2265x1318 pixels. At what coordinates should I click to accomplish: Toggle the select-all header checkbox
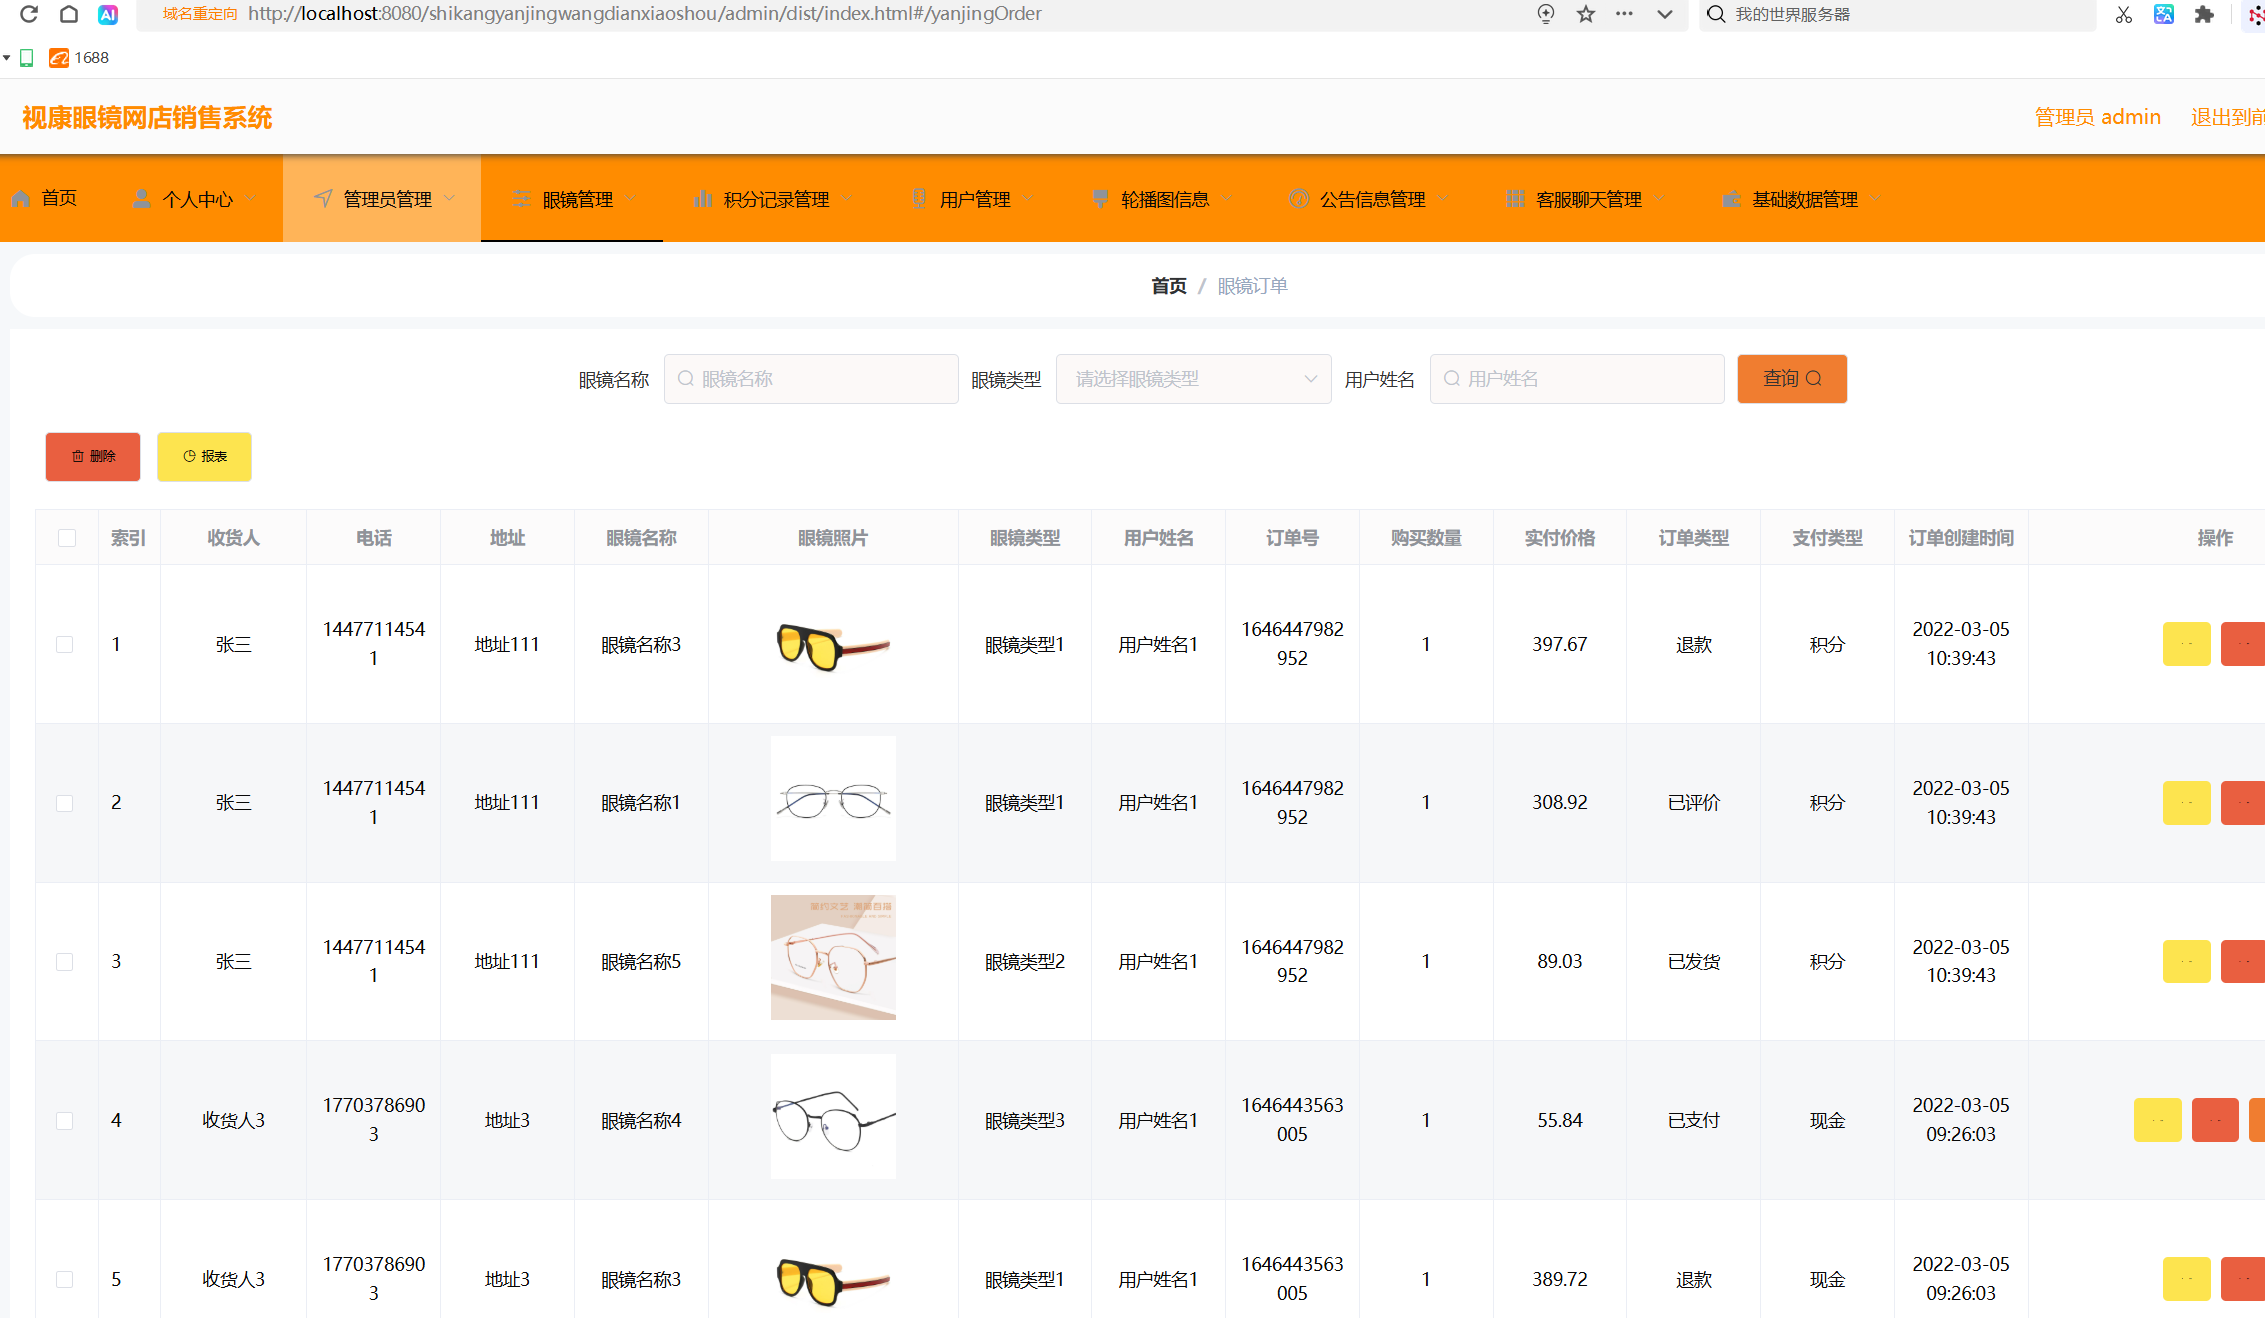[67, 538]
